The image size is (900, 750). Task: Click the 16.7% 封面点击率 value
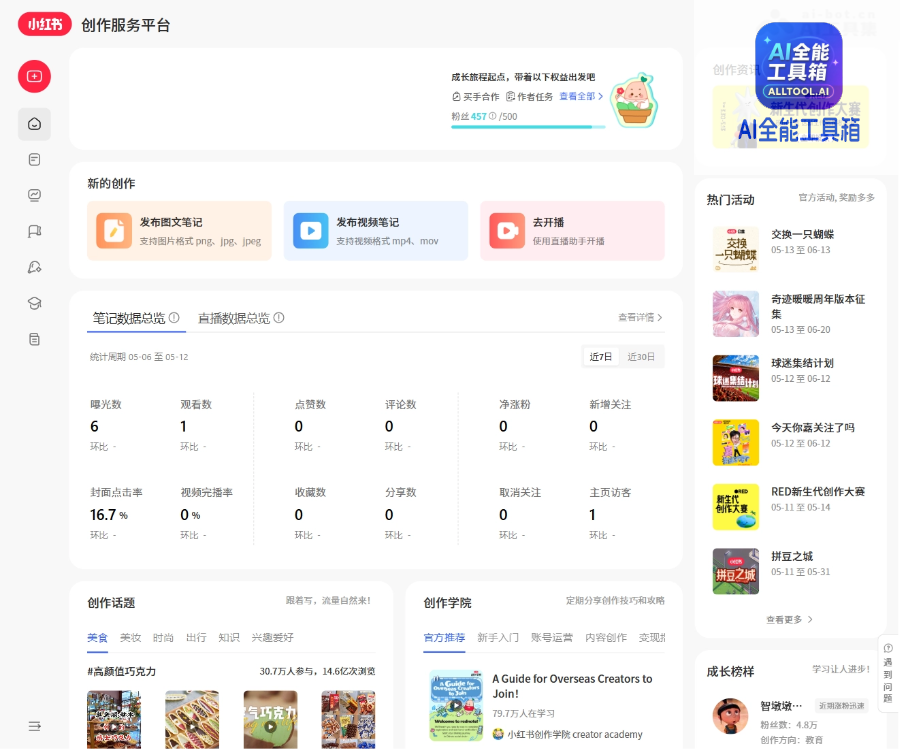(x=108, y=515)
